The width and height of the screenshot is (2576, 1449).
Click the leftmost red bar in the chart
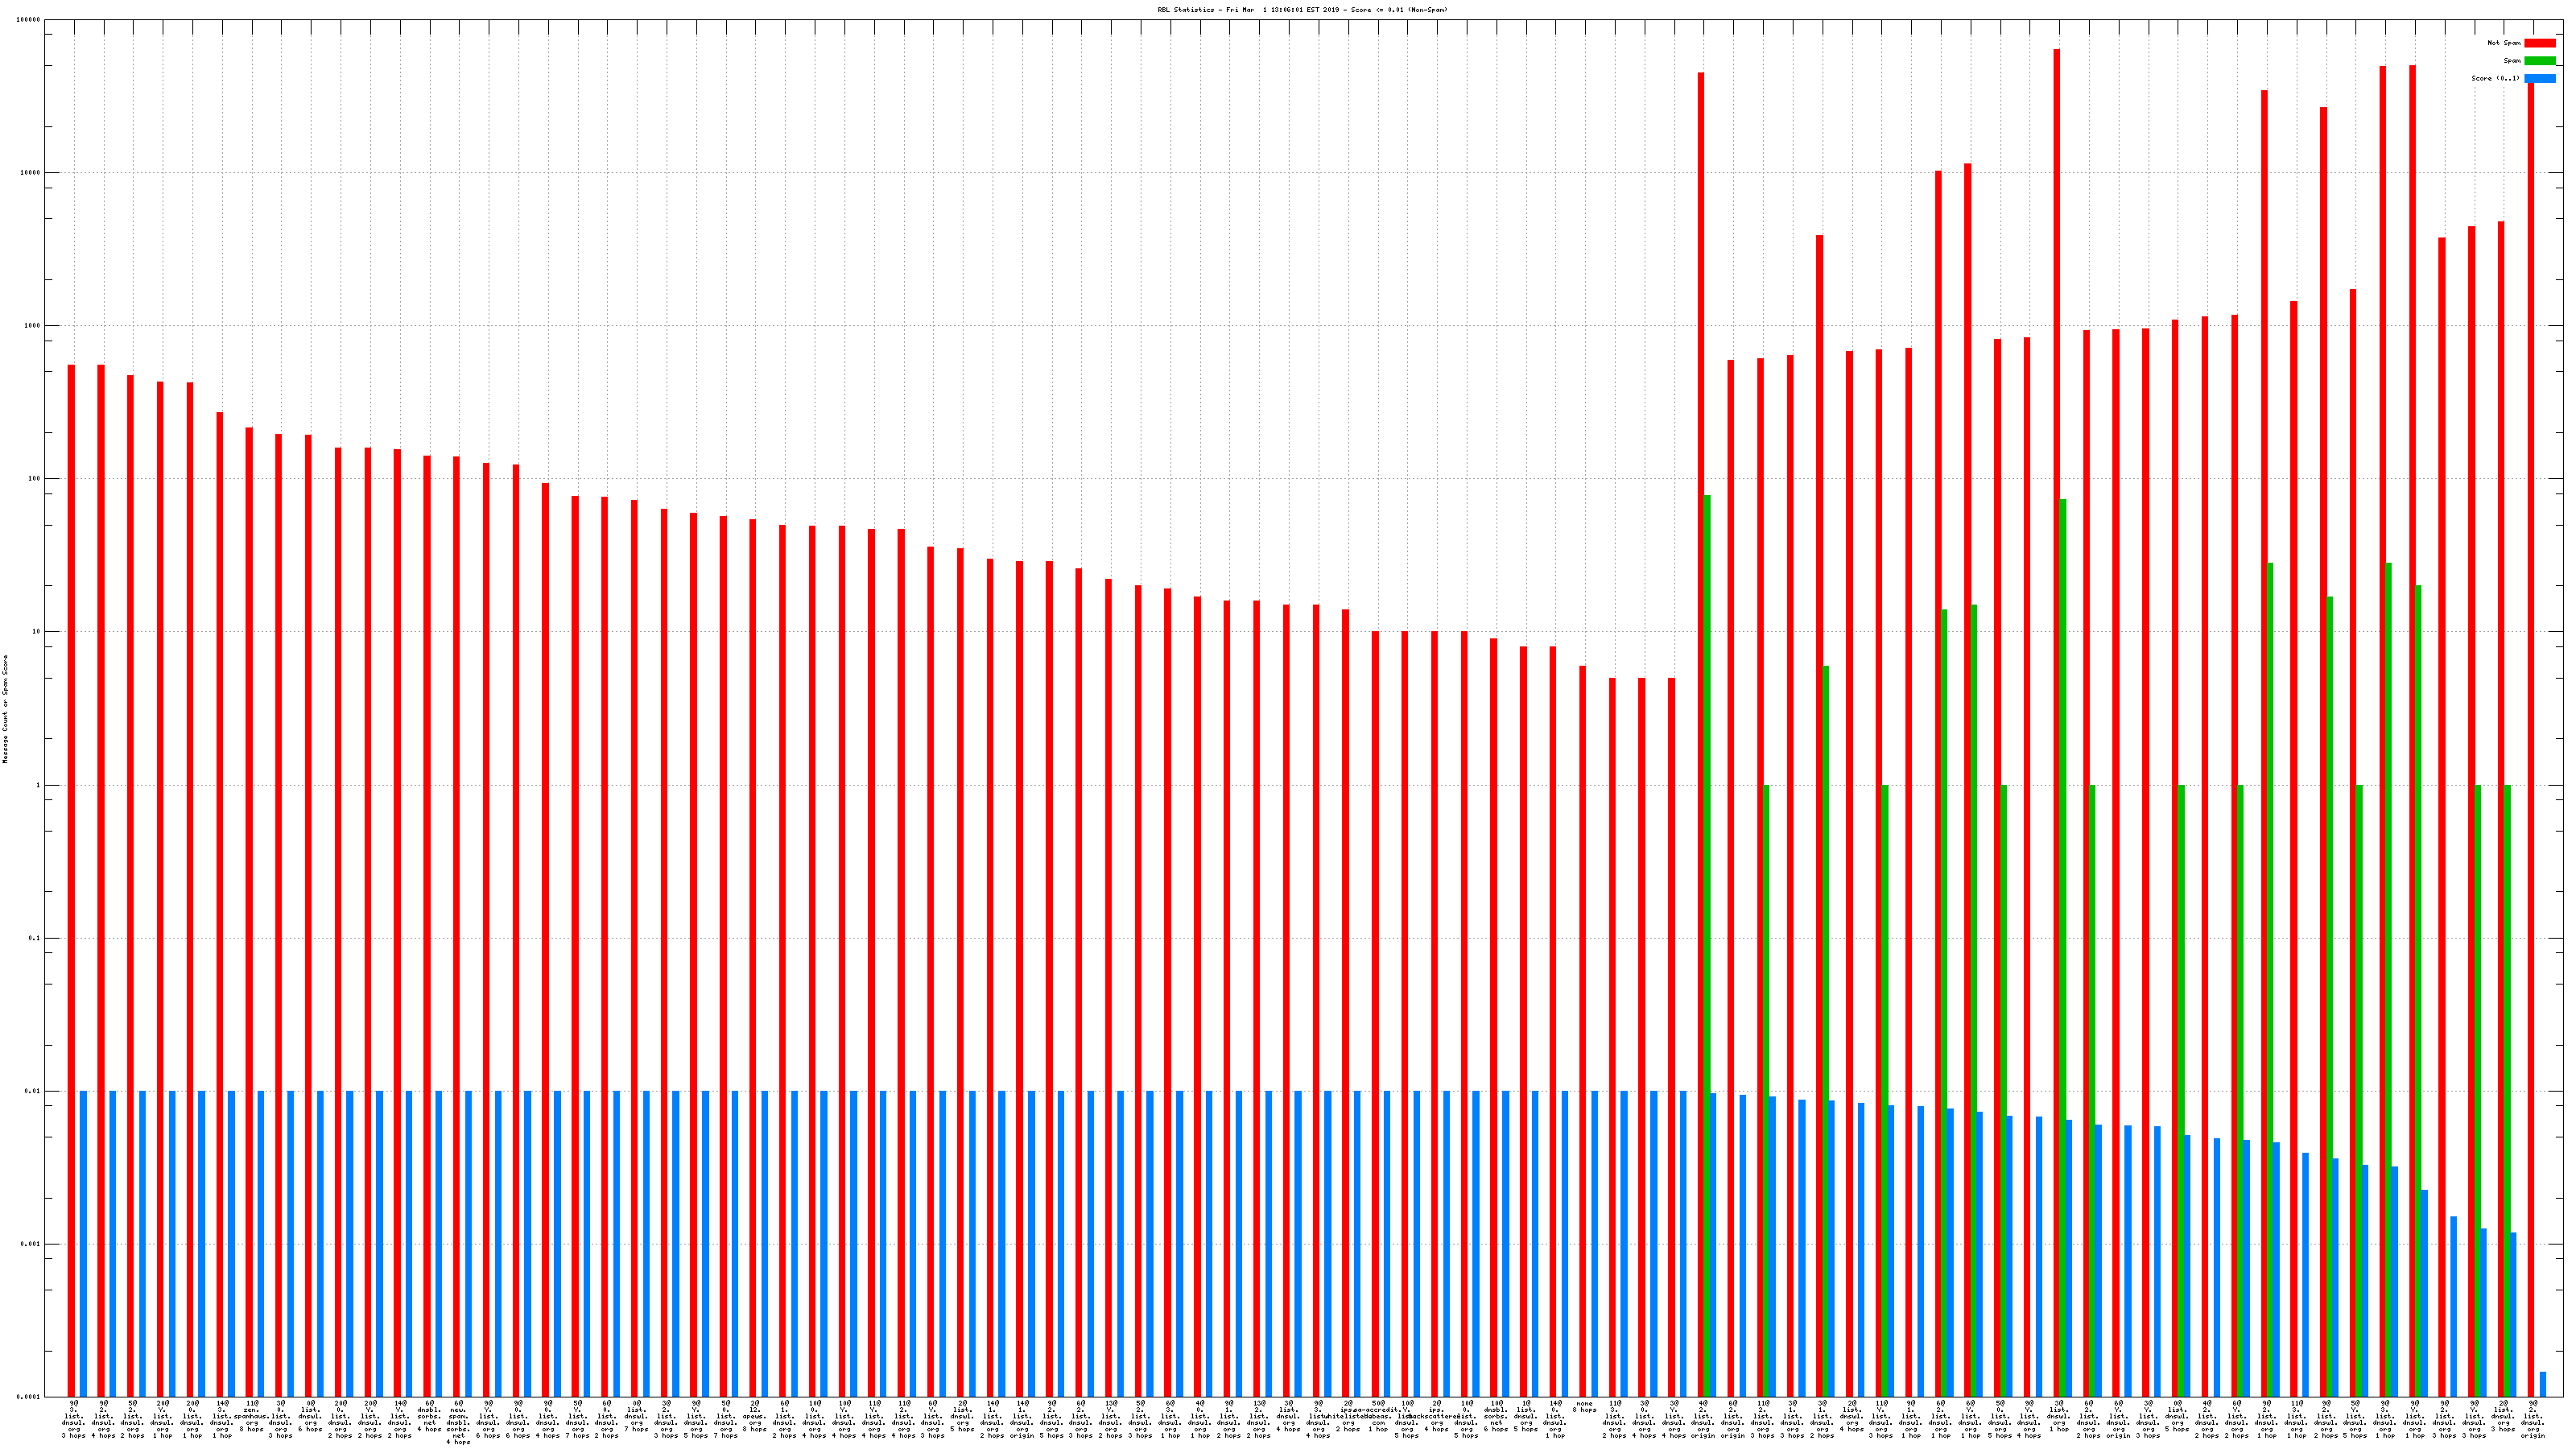click(x=71, y=880)
